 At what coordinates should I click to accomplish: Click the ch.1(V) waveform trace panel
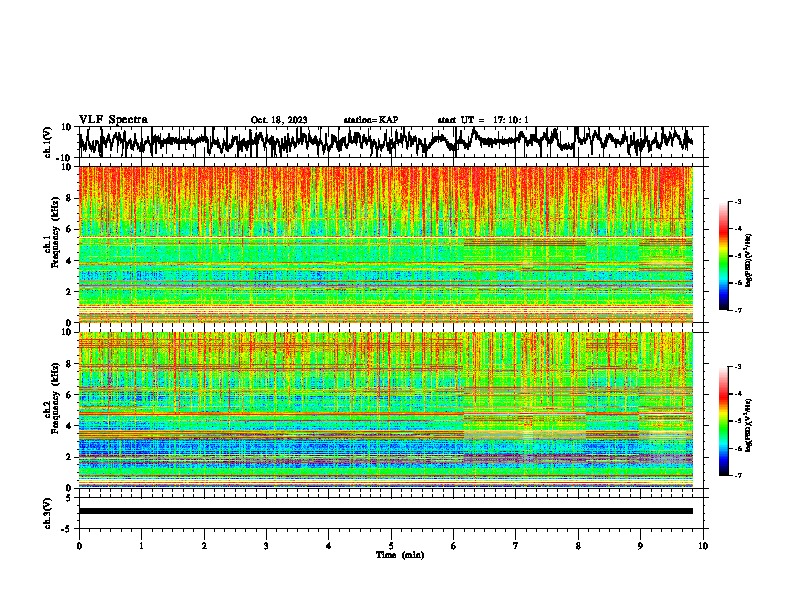[x=393, y=142]
